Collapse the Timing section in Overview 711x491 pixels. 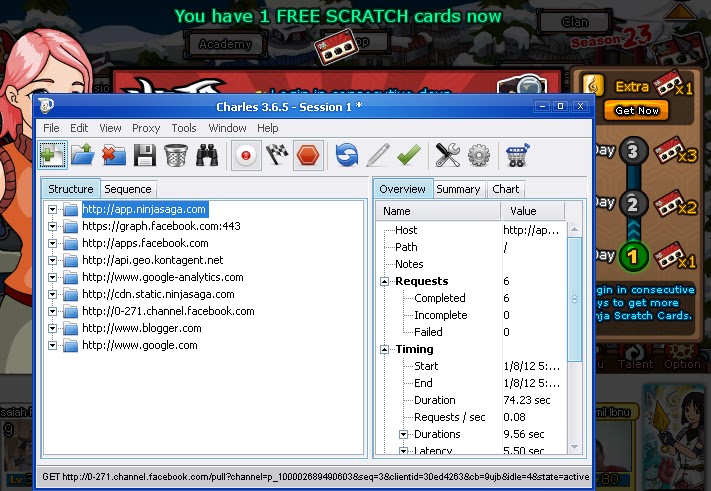pos(384,350)
